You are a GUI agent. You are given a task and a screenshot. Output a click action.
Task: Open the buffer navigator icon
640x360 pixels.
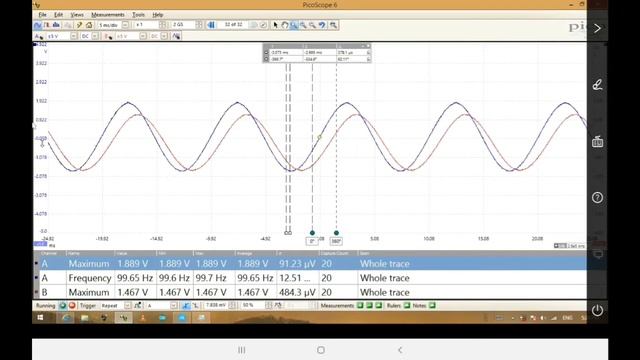(x=211, y=25)
